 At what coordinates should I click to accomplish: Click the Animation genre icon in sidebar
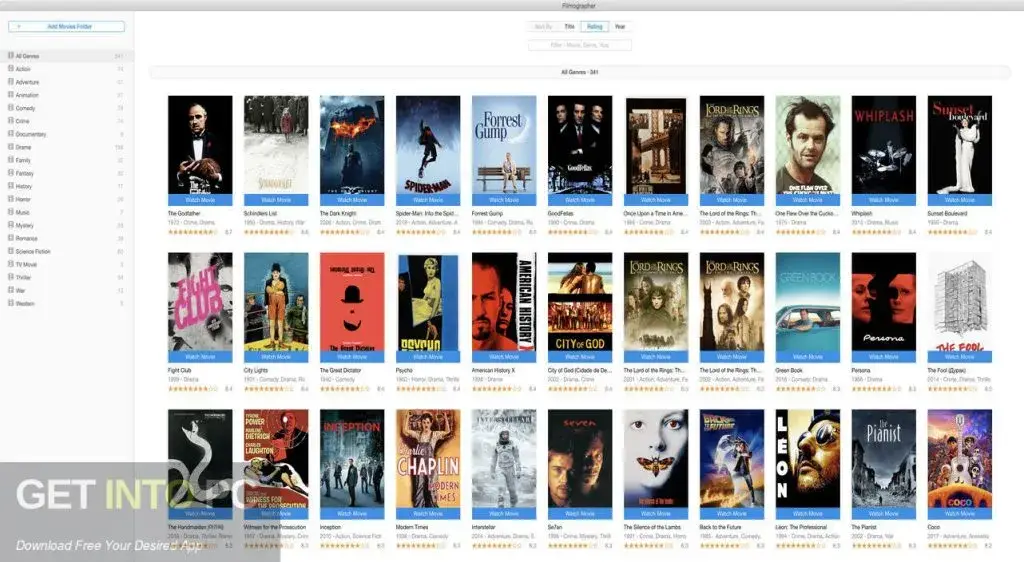[10, 95]
